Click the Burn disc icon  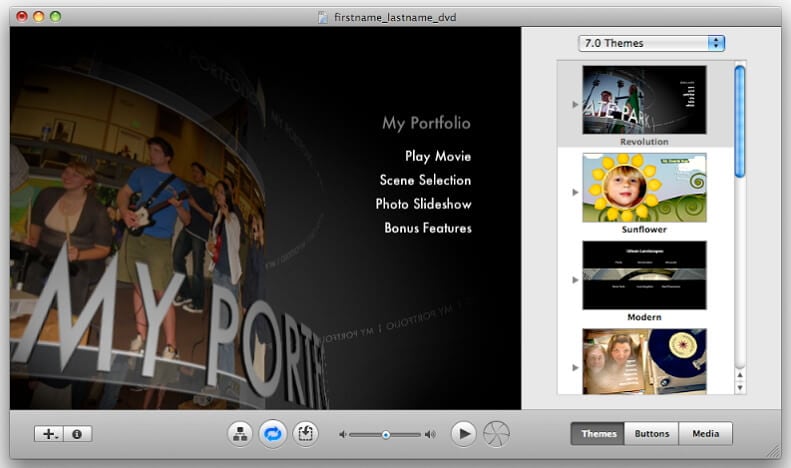coord(496,434)
